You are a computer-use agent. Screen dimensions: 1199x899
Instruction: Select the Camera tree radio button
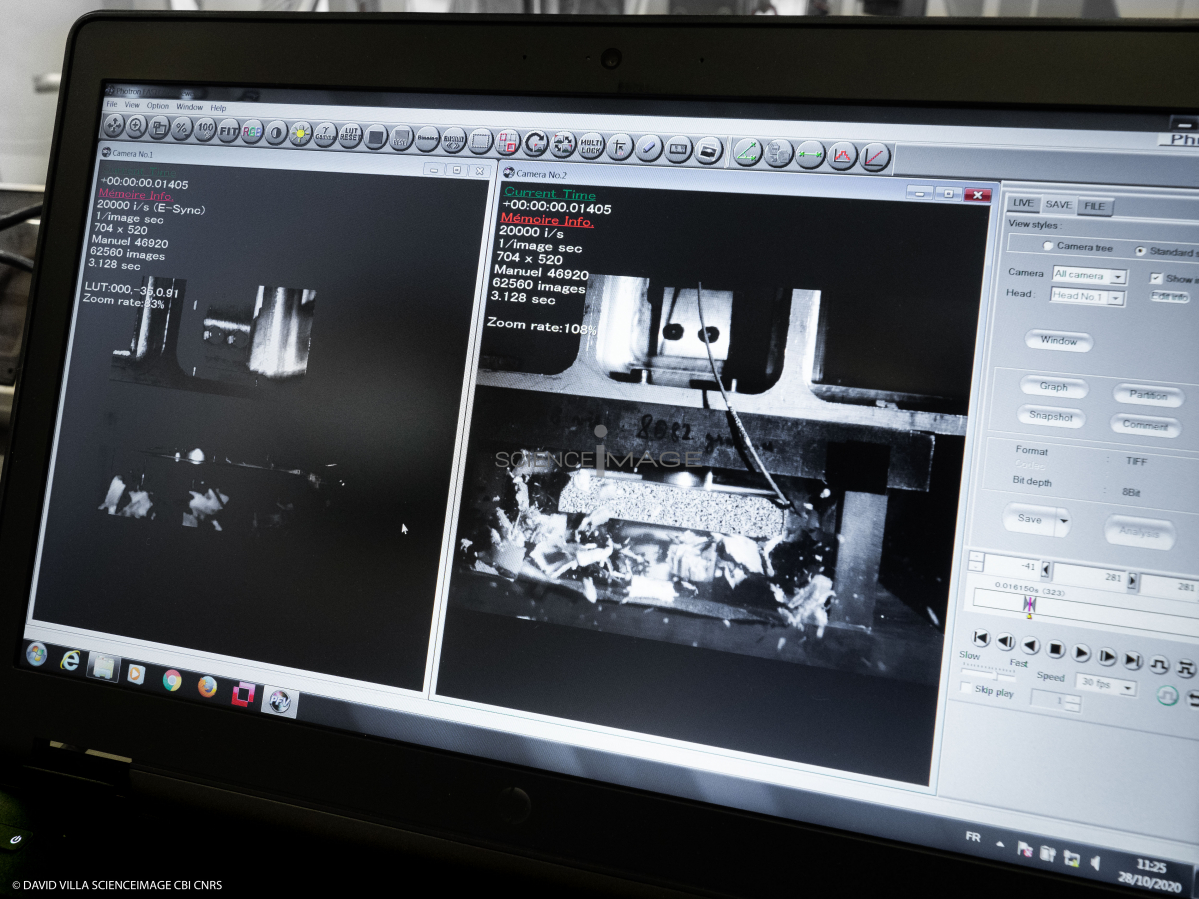point(1048,245)
